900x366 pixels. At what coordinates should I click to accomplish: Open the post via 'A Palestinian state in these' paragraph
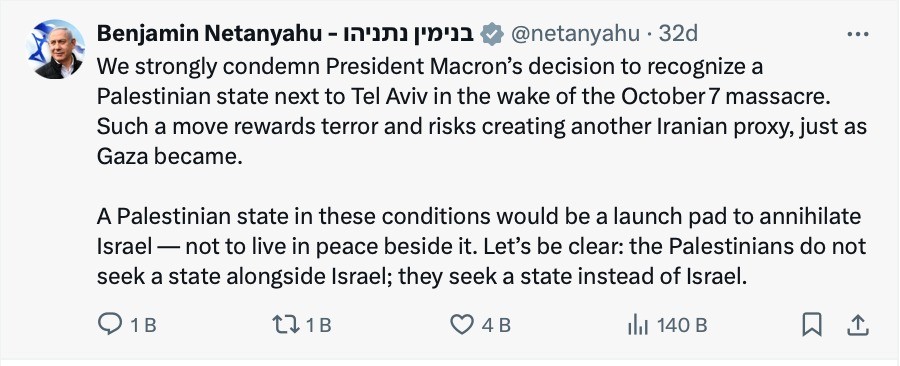pyautogui.click(x=482, y=247)
